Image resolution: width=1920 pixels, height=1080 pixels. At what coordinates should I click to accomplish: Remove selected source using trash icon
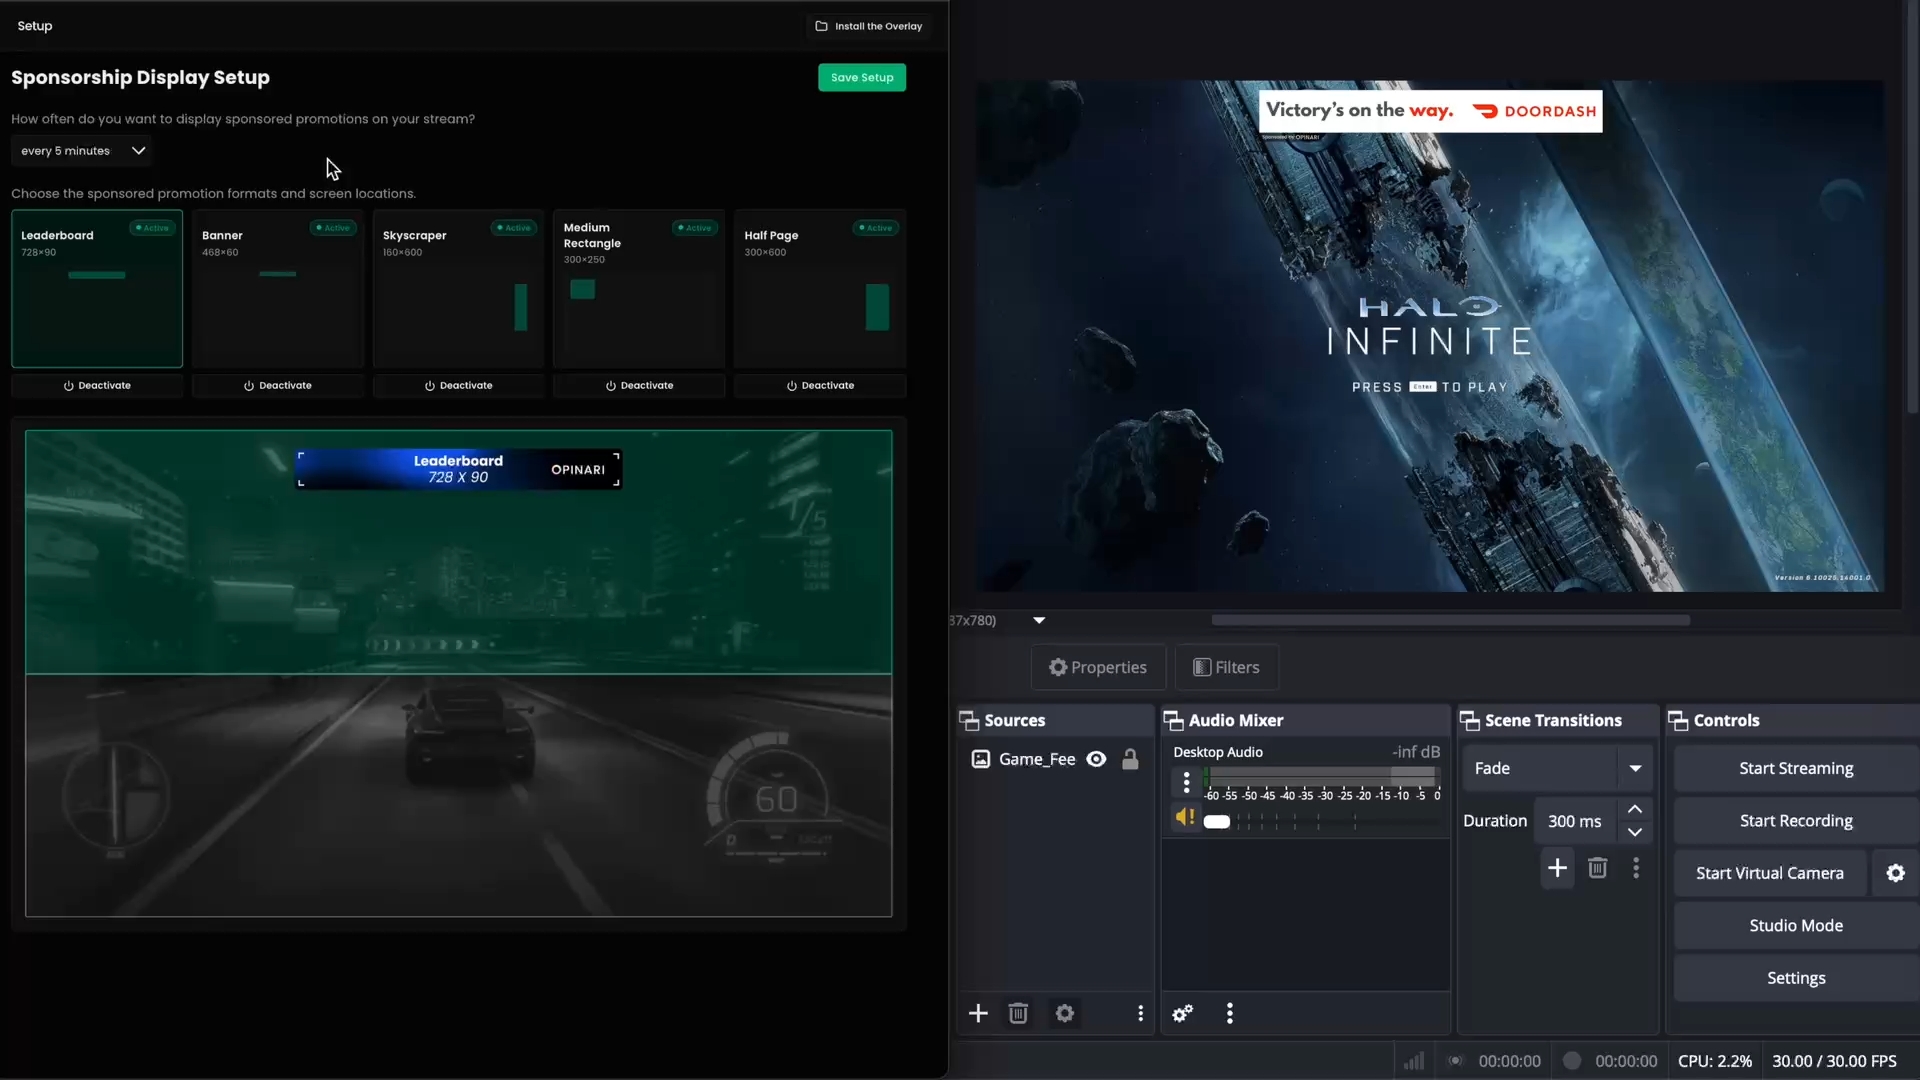tap(1017, 1013)
